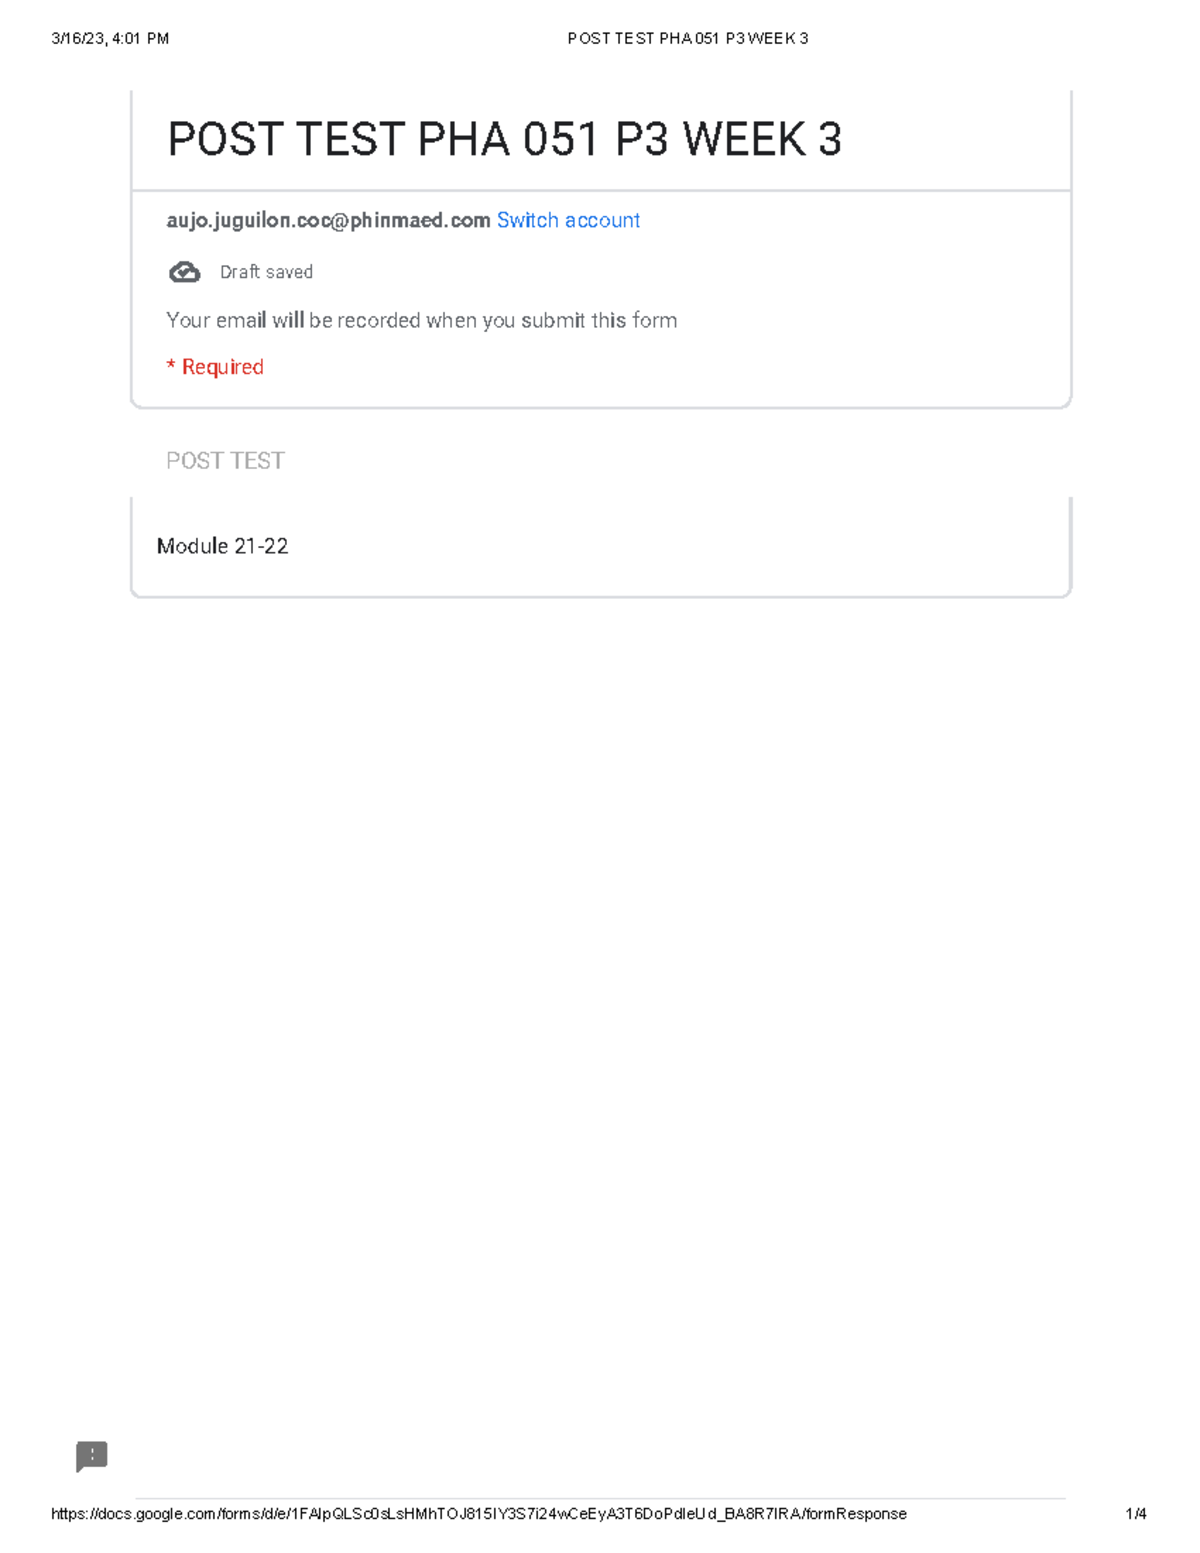Screen dimensions: 1200x1553
Task: Select the large form title heading
Action: 504,139
